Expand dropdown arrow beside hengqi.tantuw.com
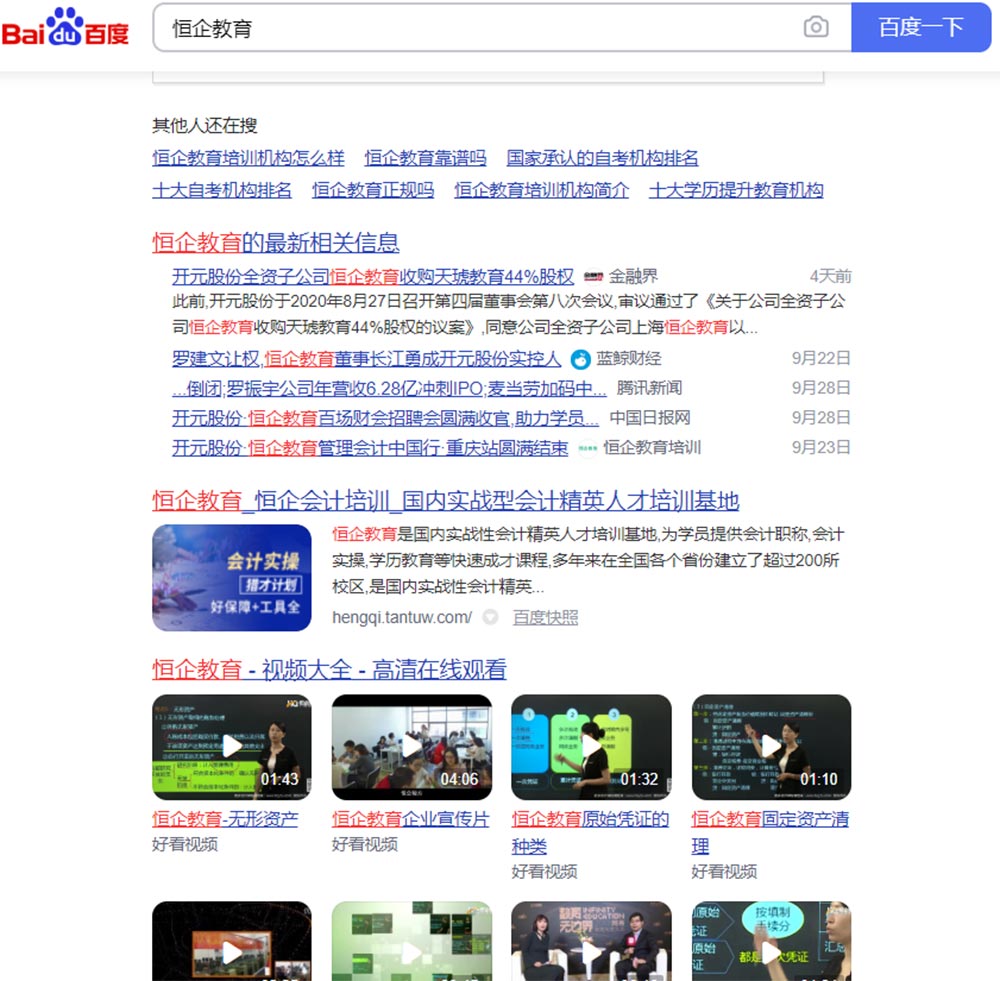The width and height of the screenshot is (1000, 981). (490, 618)
